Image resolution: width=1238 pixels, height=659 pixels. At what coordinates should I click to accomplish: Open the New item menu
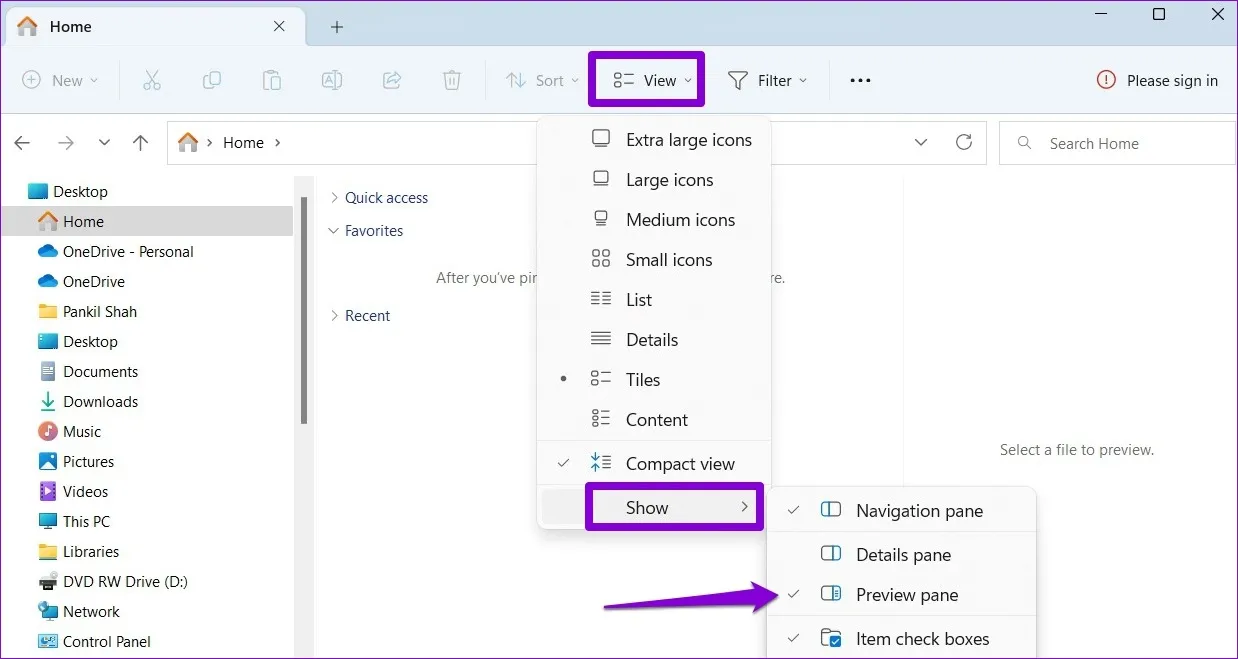point(60,80)
